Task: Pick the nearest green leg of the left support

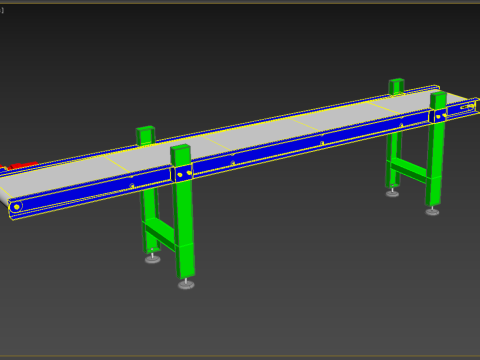Action: [183, 213]
